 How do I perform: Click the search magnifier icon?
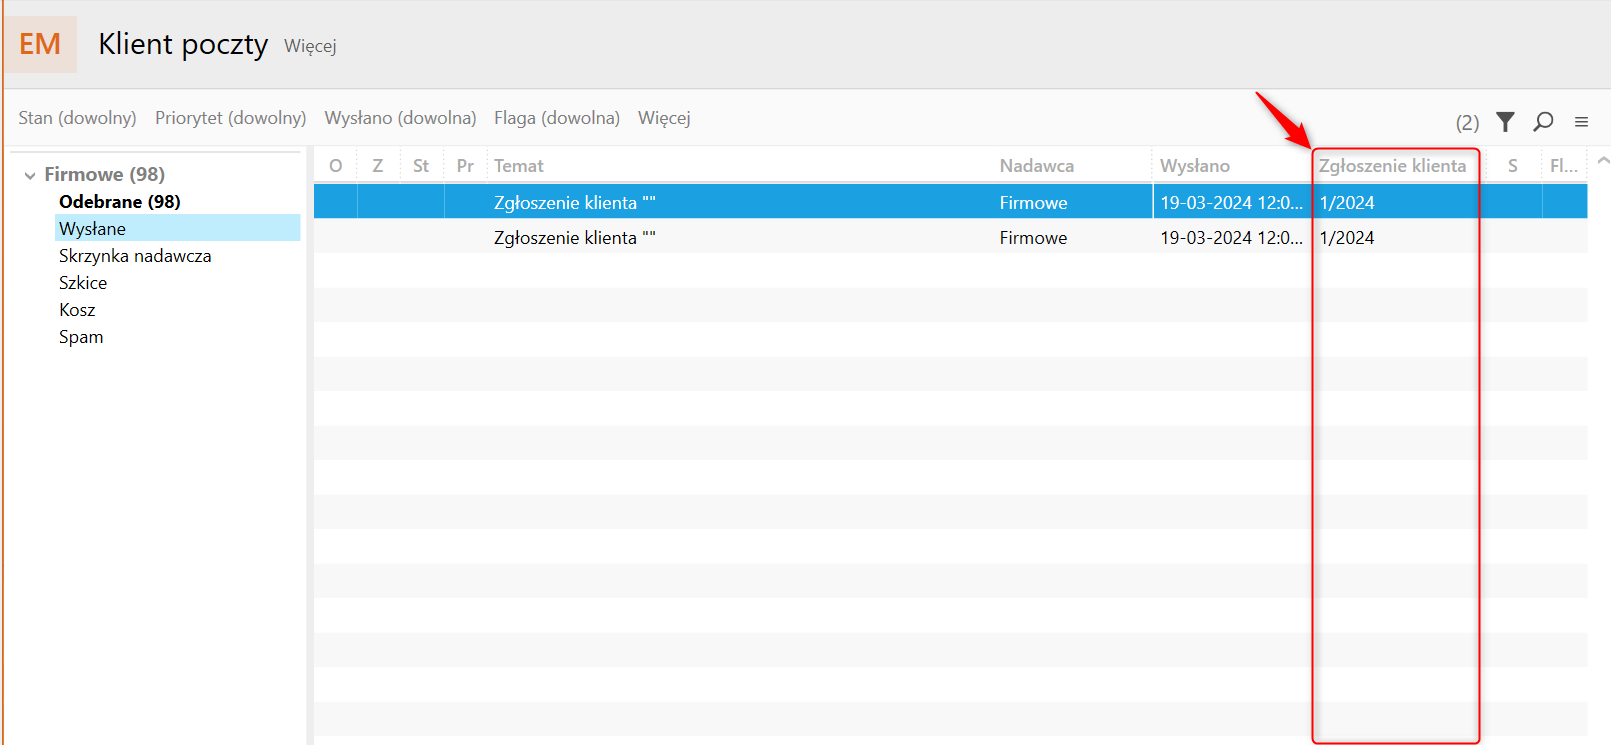click(x=1543, y=121)
